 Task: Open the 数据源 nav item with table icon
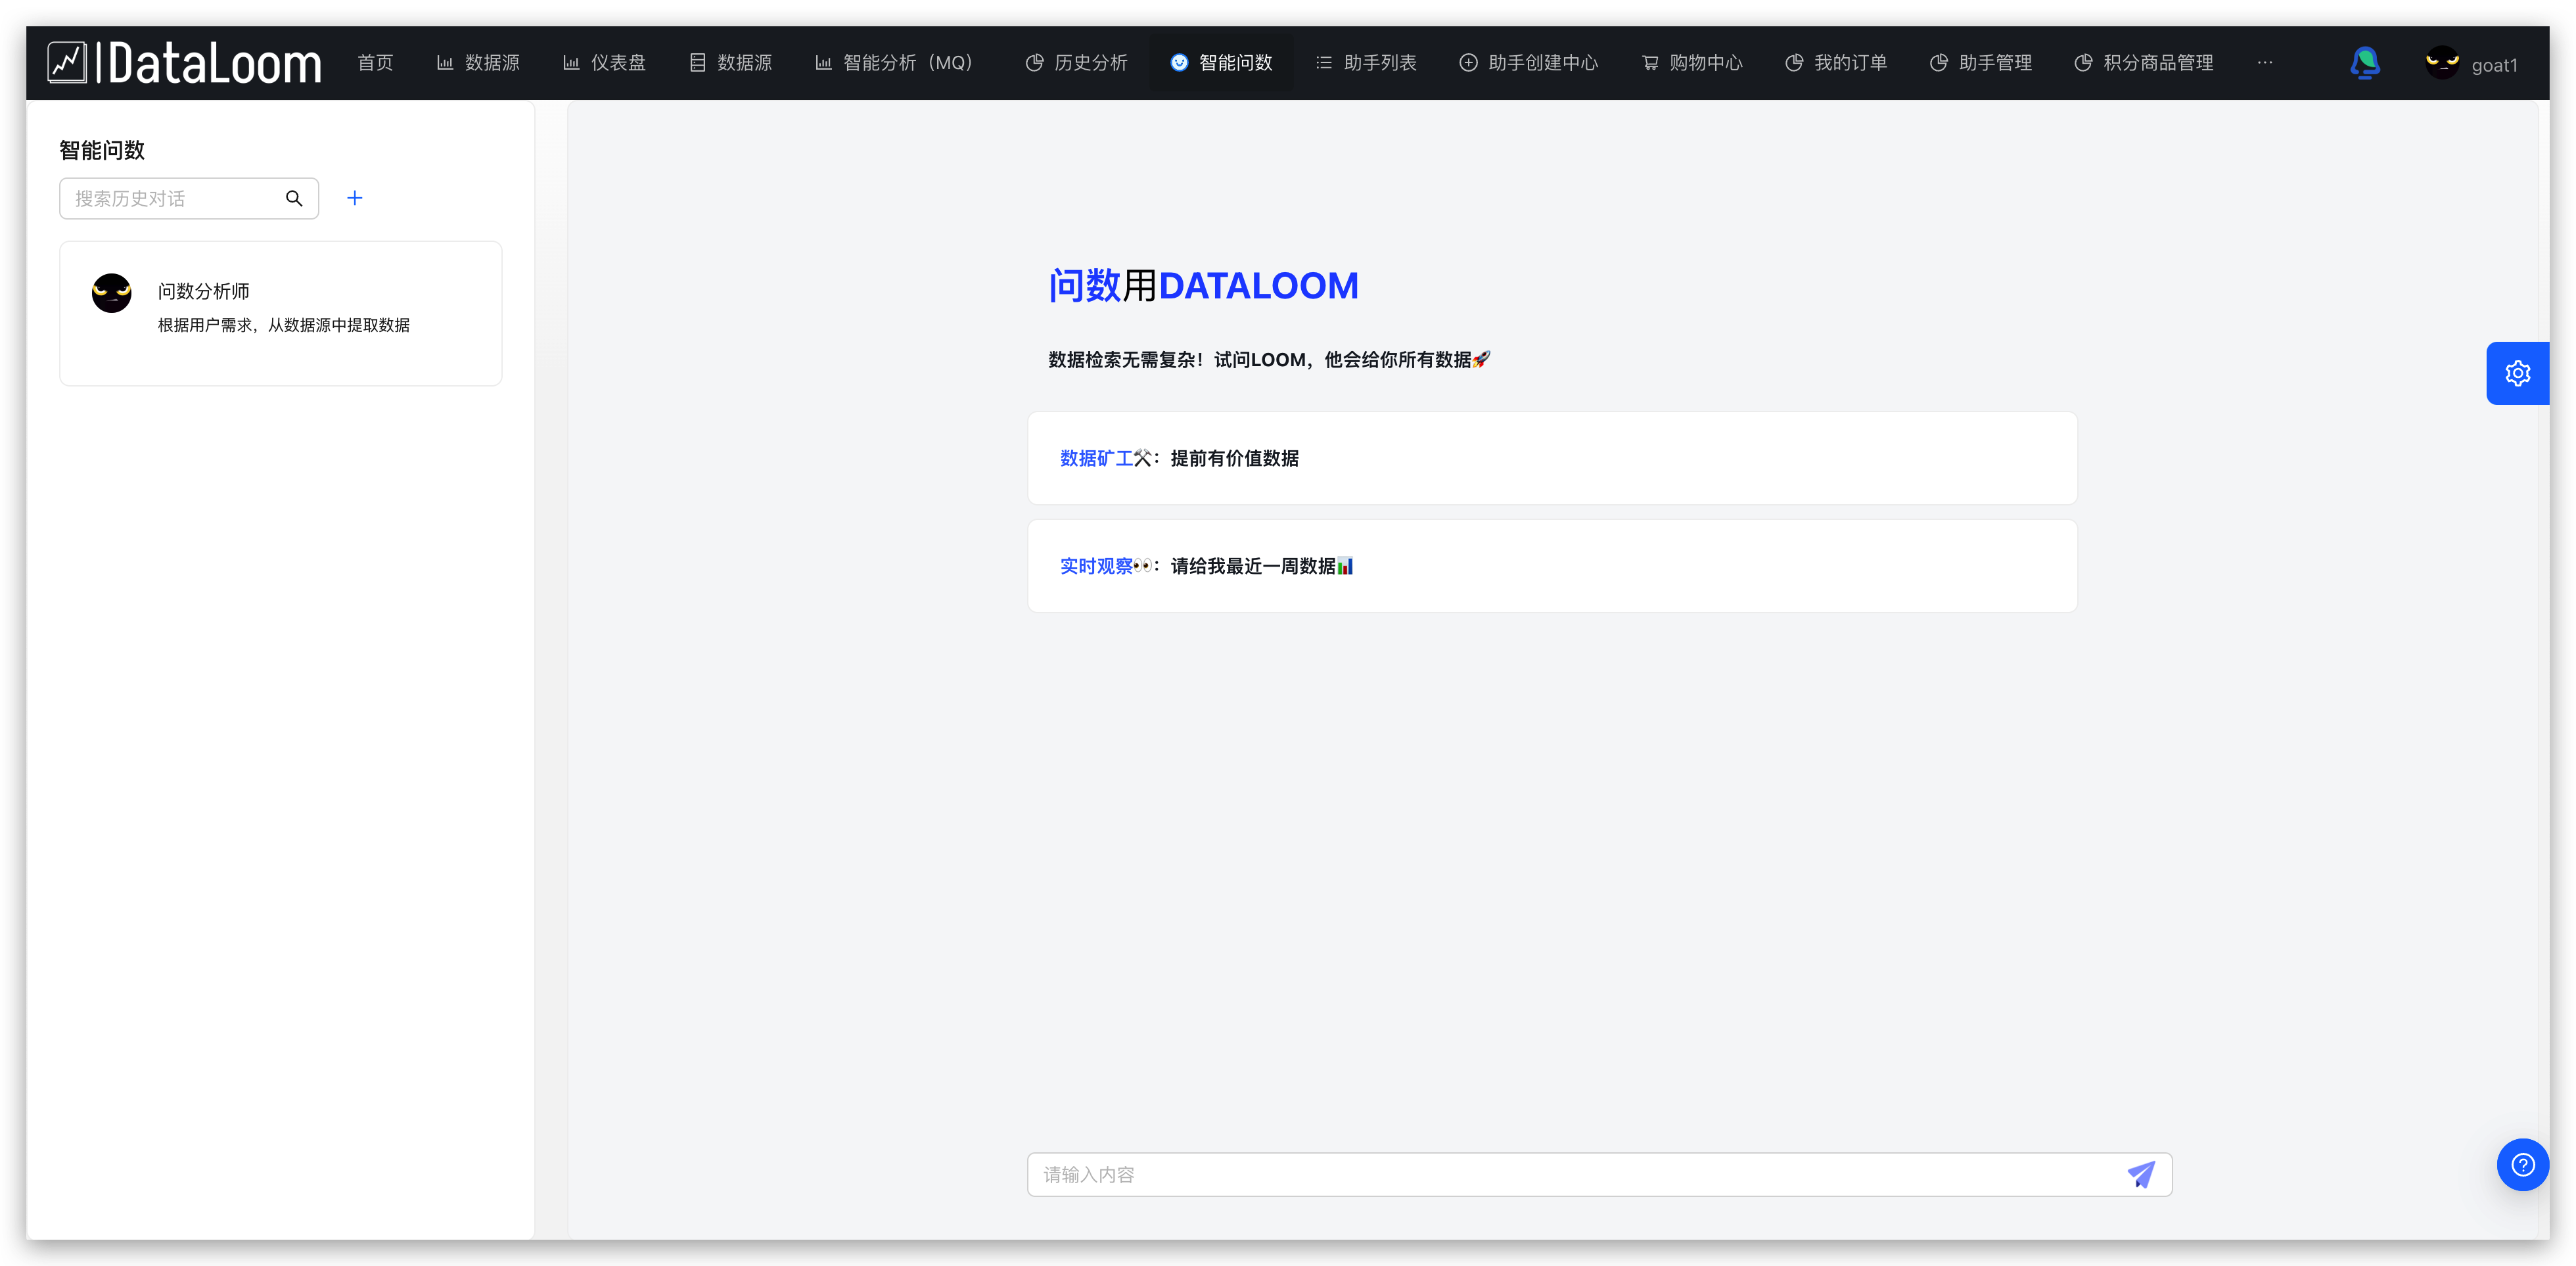pyautogui.click(x=731, y=63)
